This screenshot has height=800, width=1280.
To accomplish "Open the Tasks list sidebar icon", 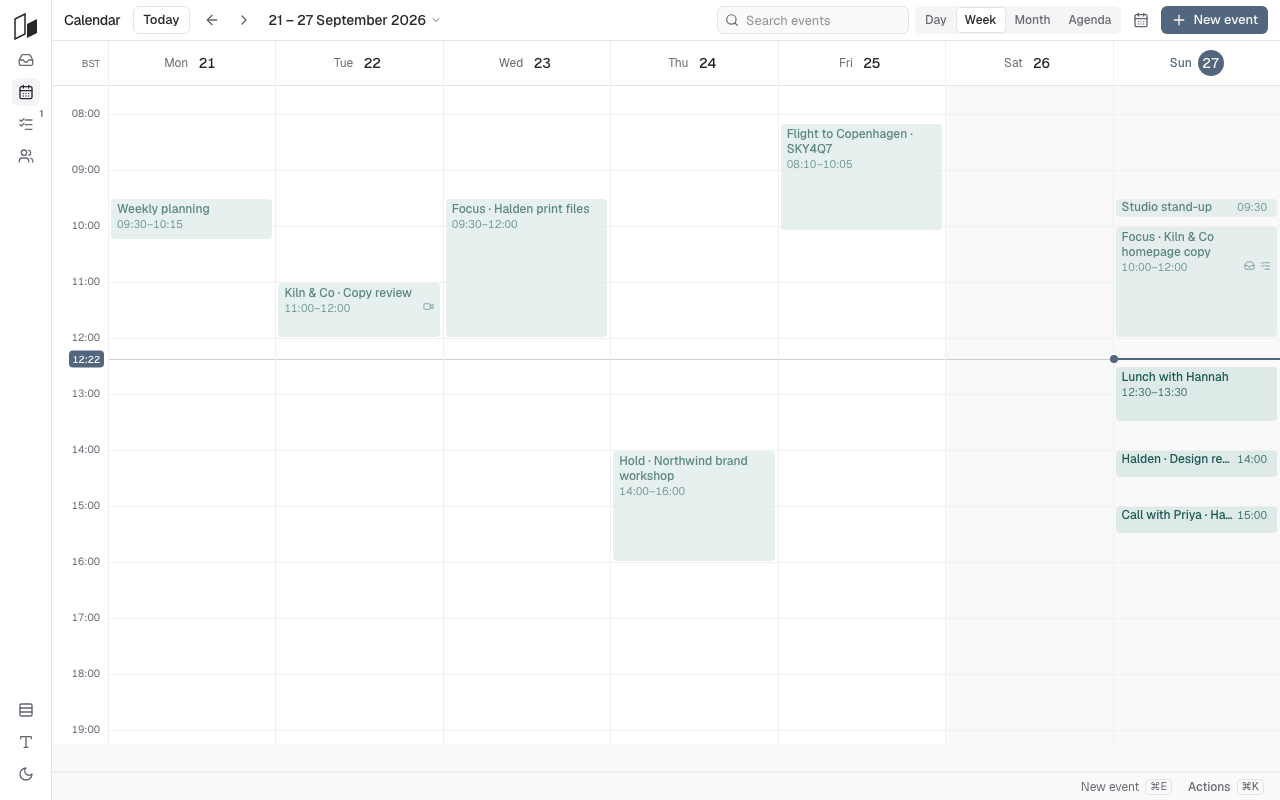I will pyautogui.click(x=26, y=124).
